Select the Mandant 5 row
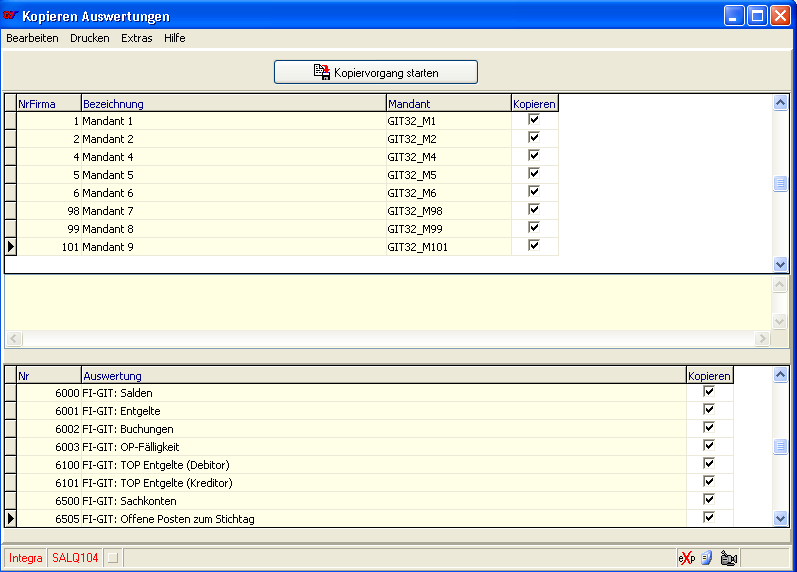The width and height of the screenshot is (797, 572). 233,175
